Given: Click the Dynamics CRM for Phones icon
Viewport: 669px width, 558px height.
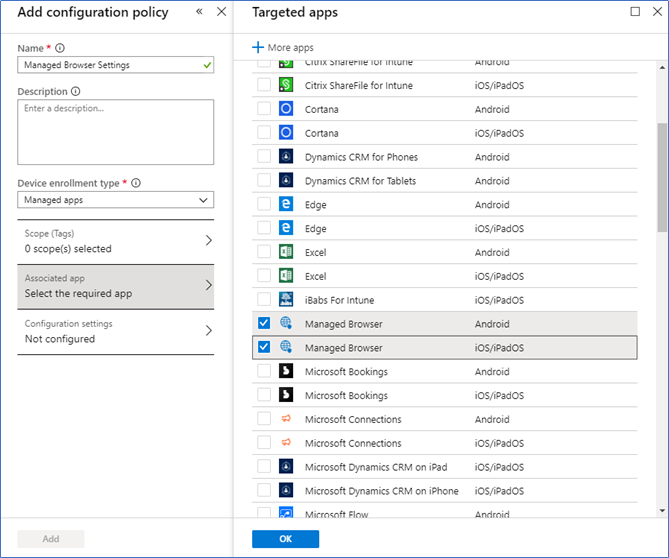Looking at the screenshot, I should pos(286,157).
